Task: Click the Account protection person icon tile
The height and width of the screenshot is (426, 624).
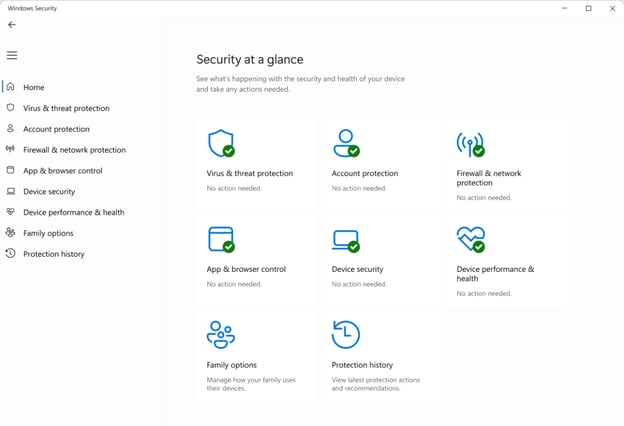Action: pyautogui.click(x=345, y=143)
